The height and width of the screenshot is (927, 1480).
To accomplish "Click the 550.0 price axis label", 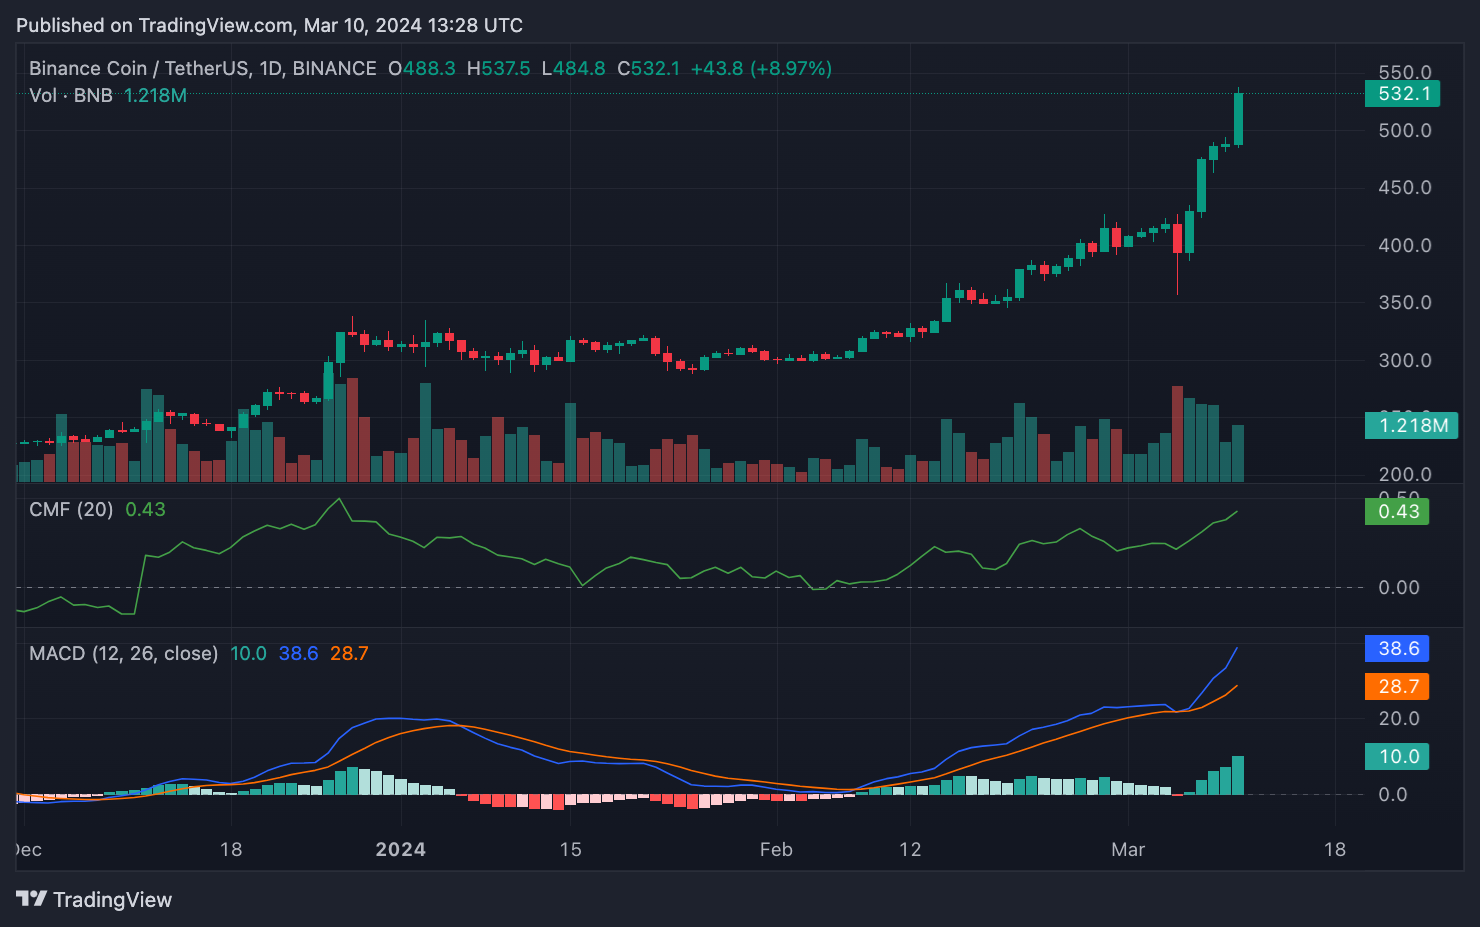I will 1405,72.
